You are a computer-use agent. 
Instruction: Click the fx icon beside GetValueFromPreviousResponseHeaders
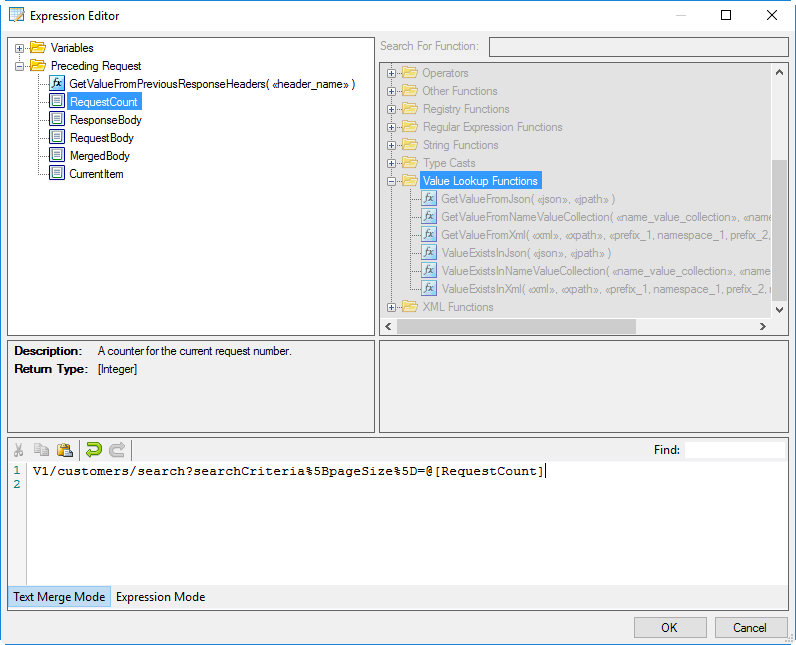(57, 83)
